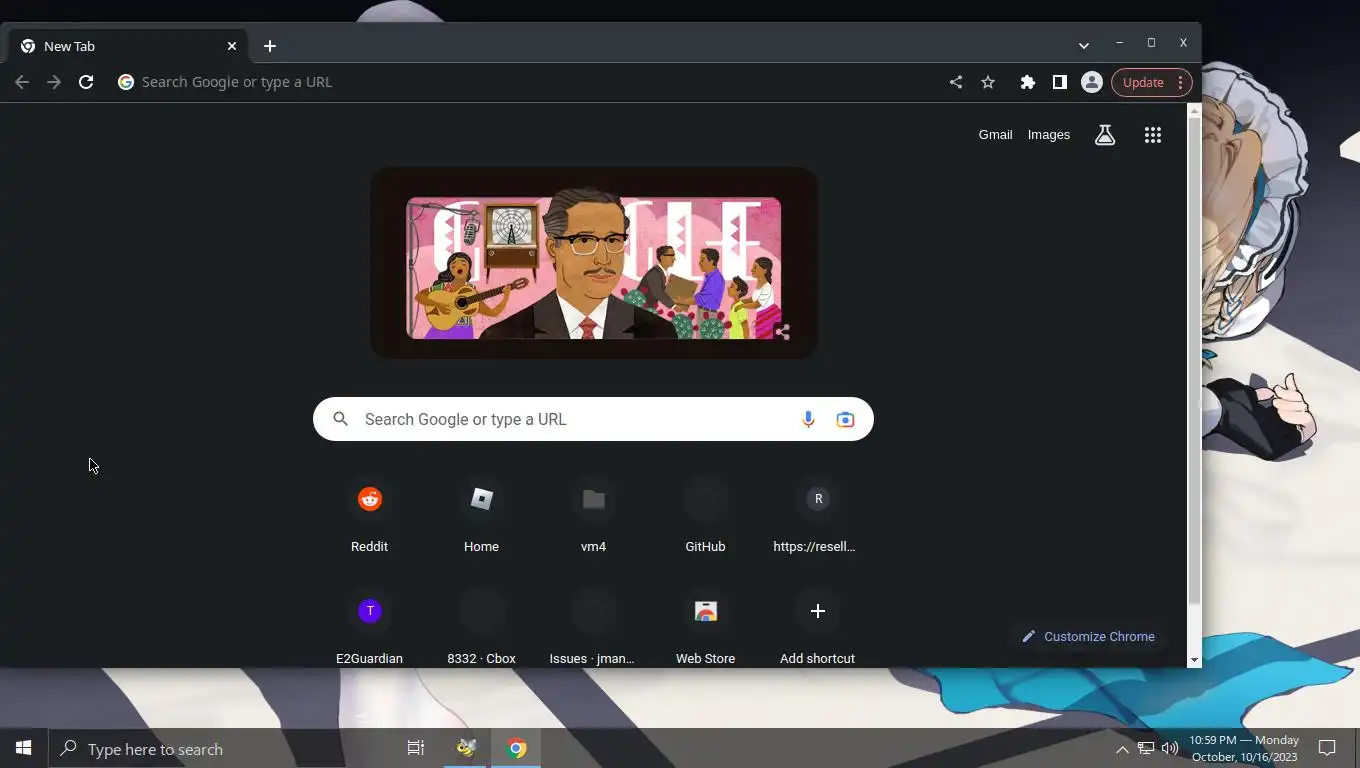Open the notification center icon
Screen dimensions: 1360x768
tap(1327, 748)
